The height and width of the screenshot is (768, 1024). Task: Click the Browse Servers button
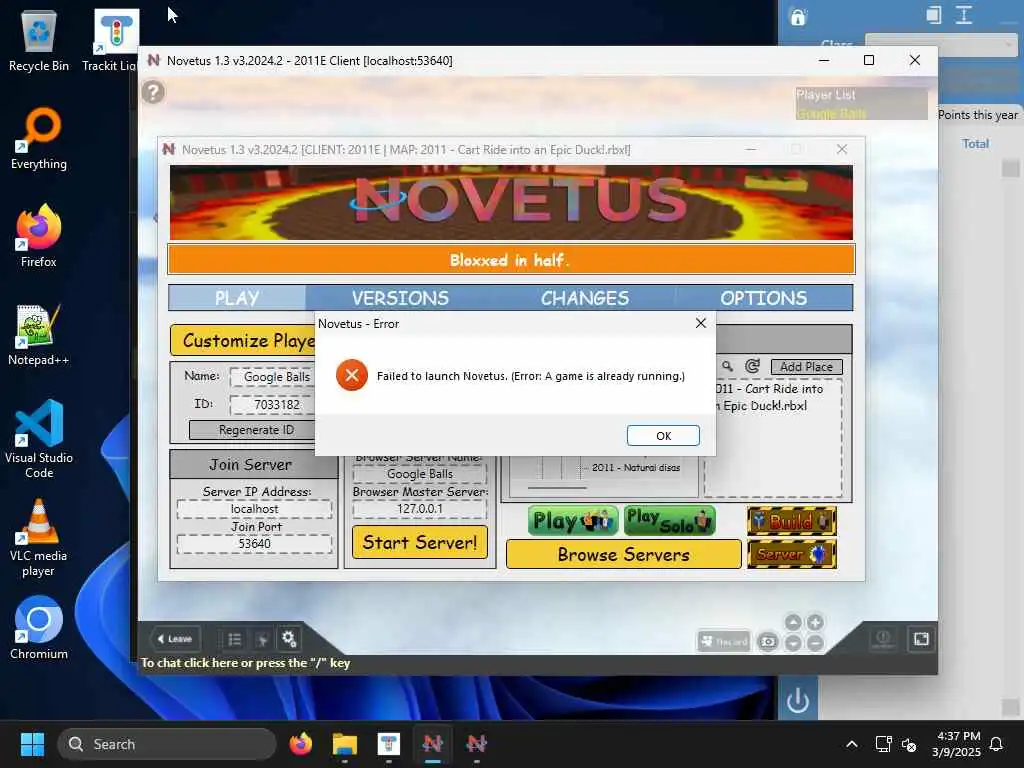(x=623, y=554)
